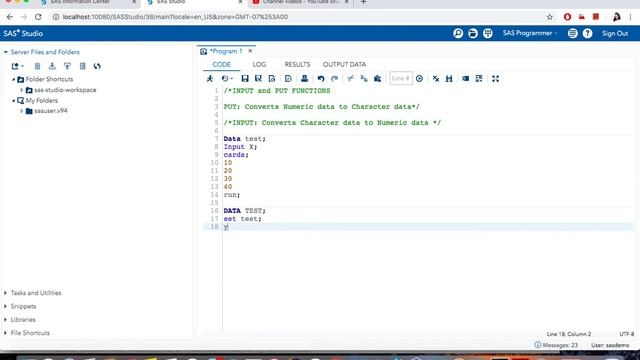Open the more application options menu icon
The width and height of the screenshot is (640, 360).
pos(573,33)
